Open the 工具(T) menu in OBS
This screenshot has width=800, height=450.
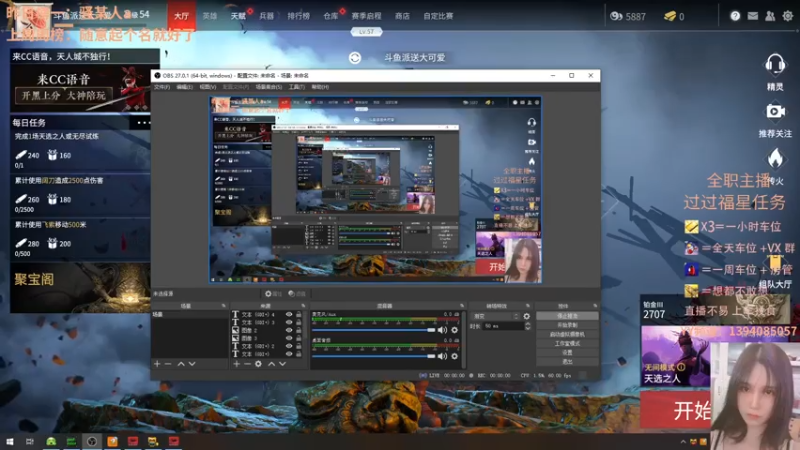tap(296, 87)
